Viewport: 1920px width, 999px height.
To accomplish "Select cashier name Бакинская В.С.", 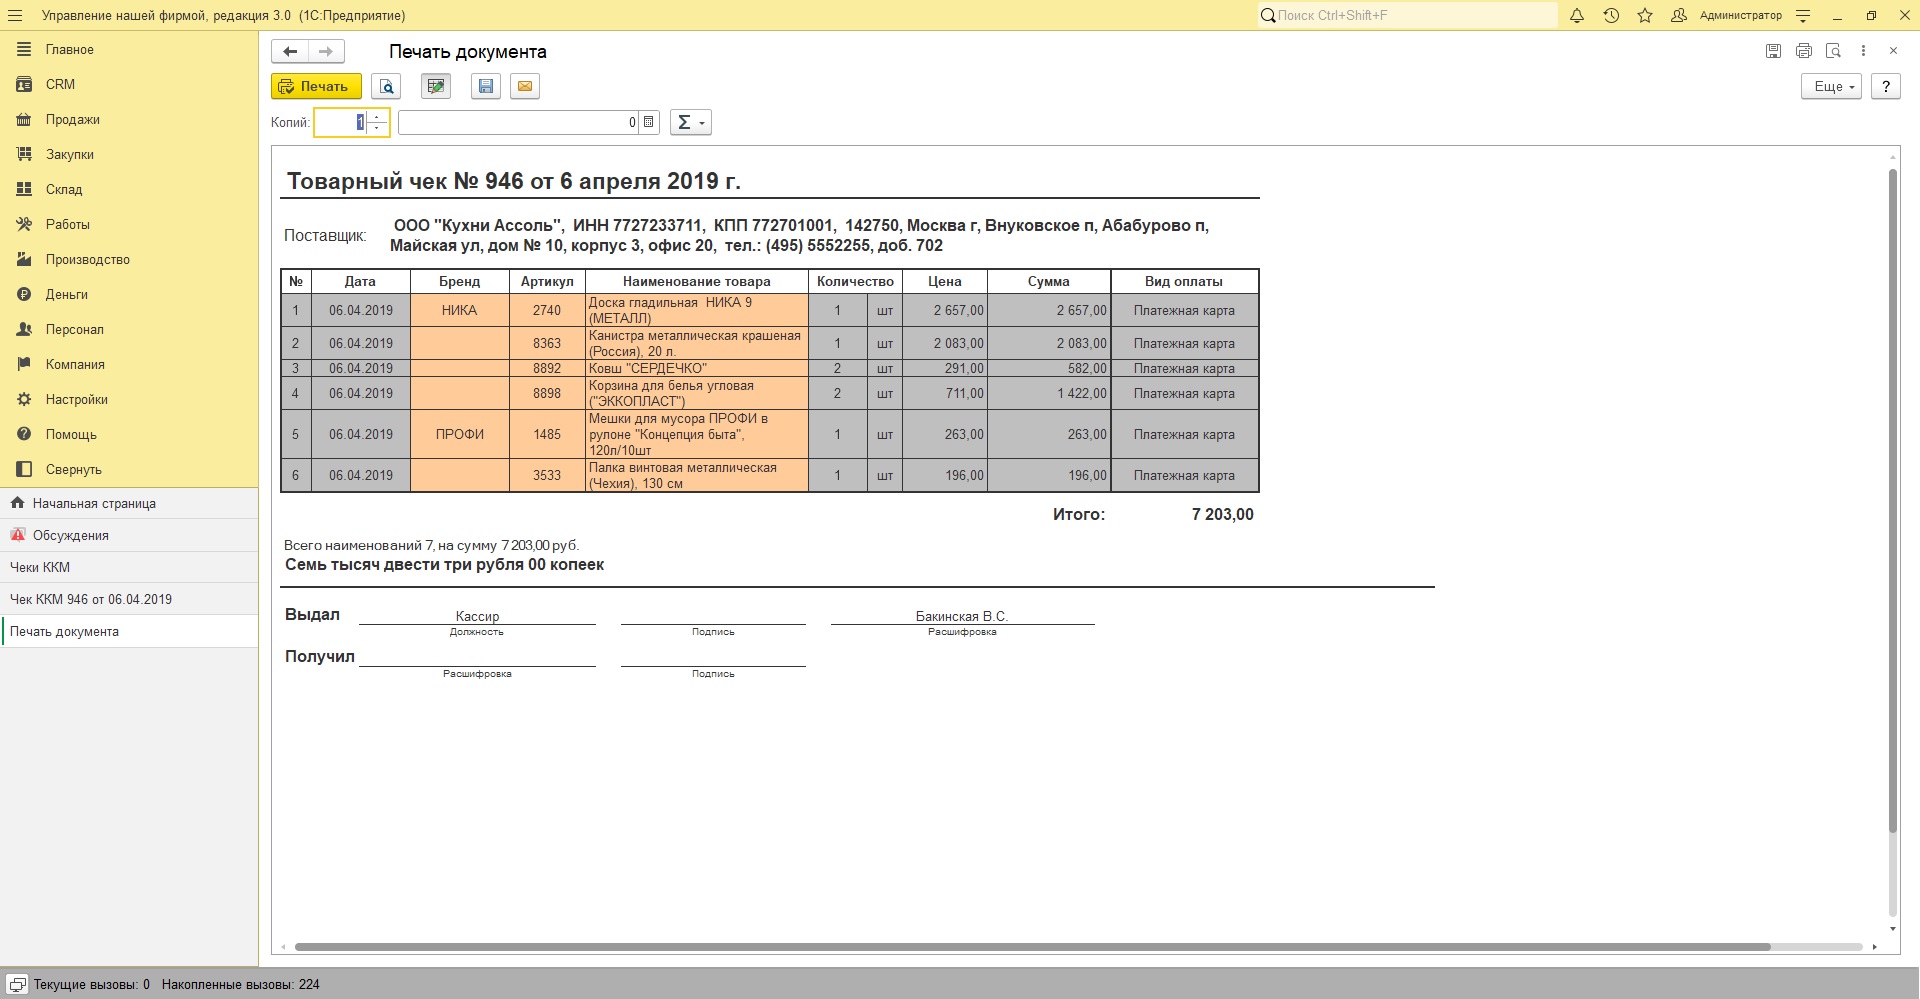I will tap(962, 616).
